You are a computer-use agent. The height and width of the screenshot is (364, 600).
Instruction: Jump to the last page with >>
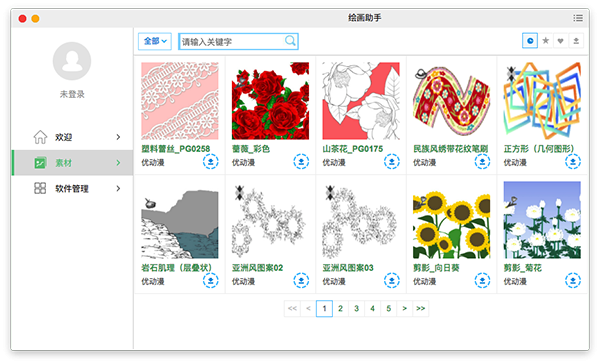click(x=421, y=309)
